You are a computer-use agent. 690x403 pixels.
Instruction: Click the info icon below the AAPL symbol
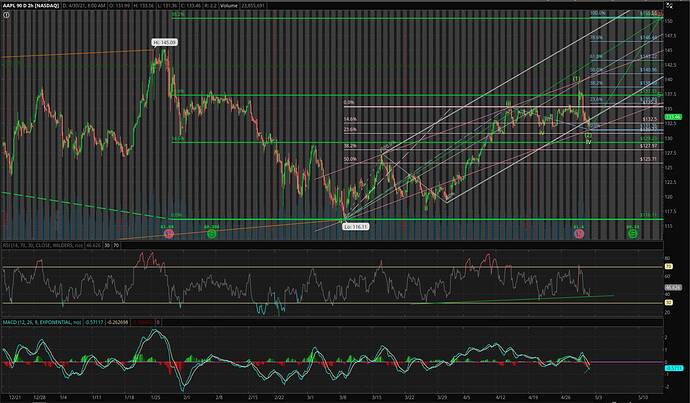click(5, 15)
